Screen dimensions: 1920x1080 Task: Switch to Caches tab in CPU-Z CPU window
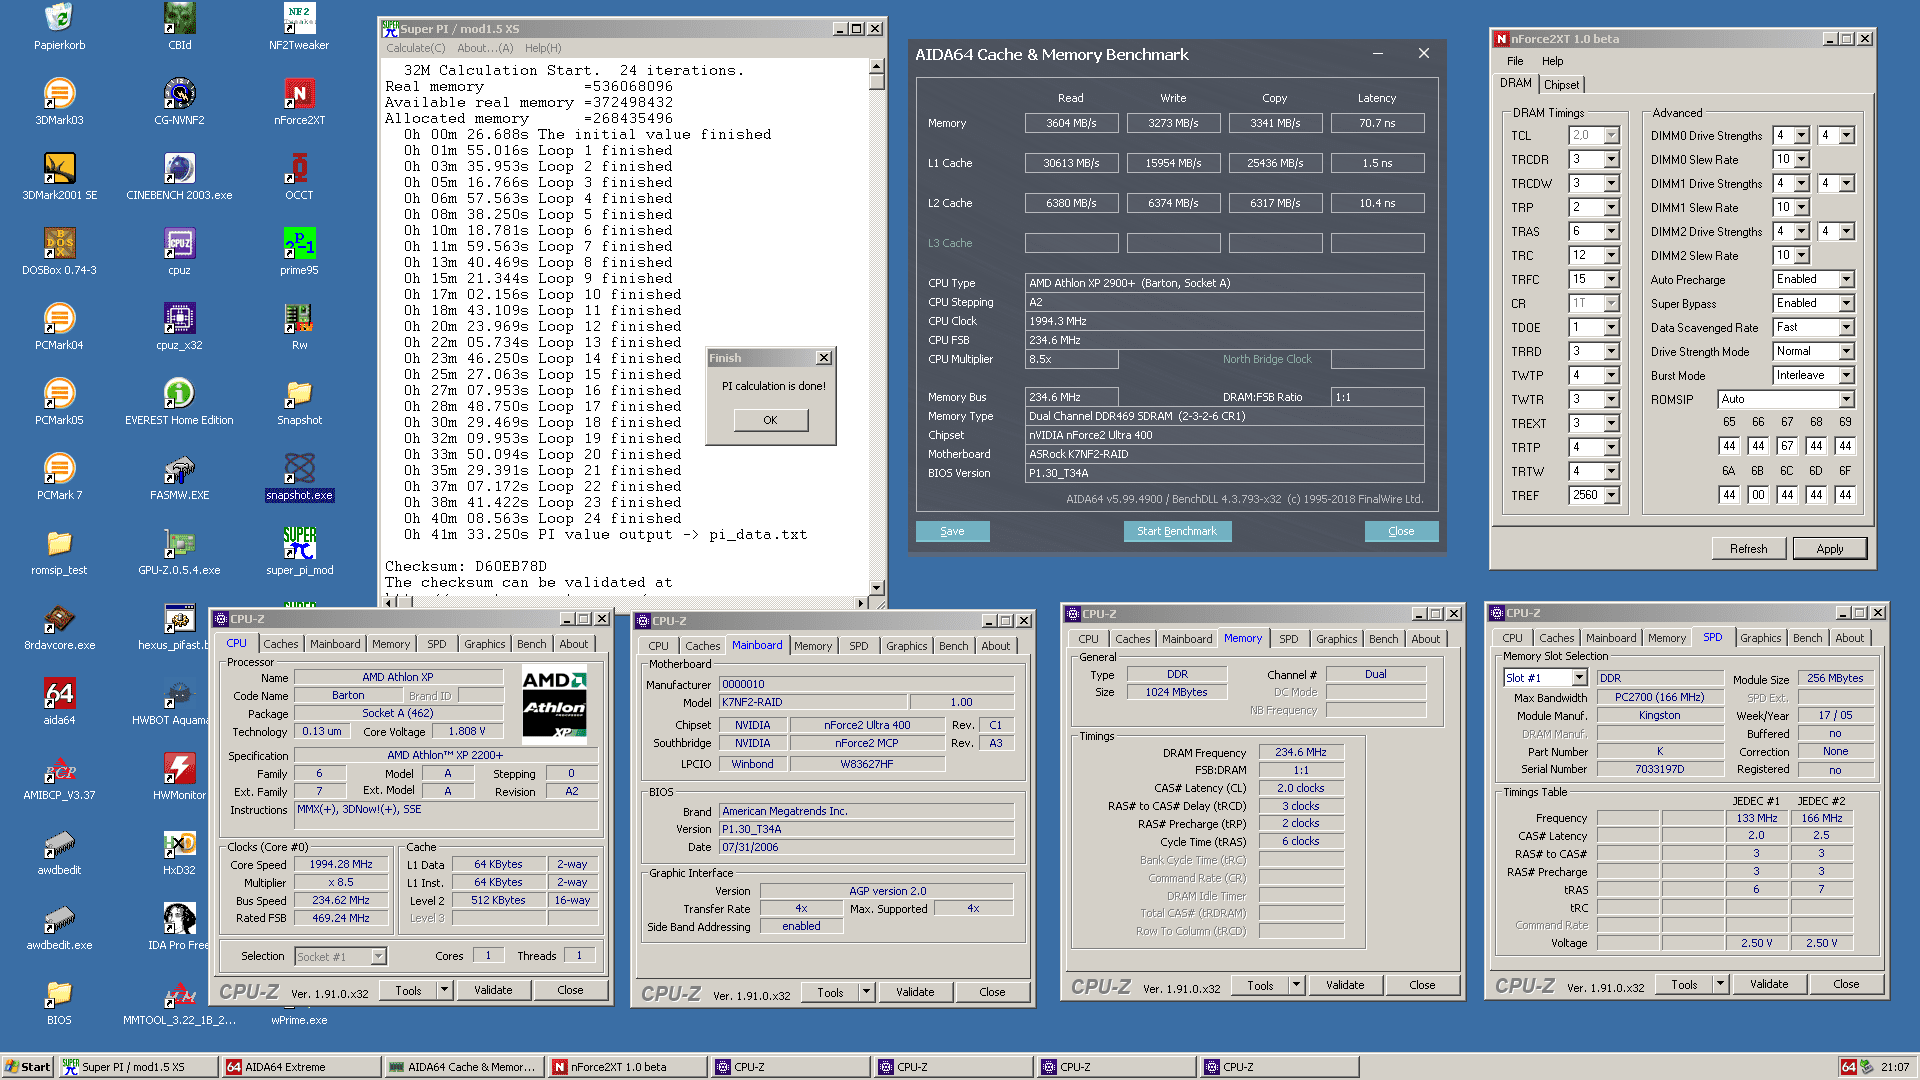point(280,644)
